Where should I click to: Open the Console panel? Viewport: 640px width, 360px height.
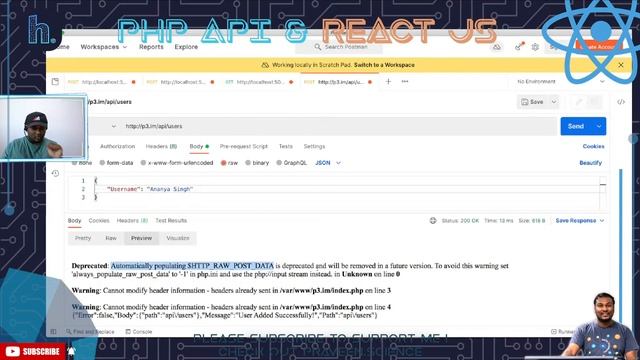139,332
